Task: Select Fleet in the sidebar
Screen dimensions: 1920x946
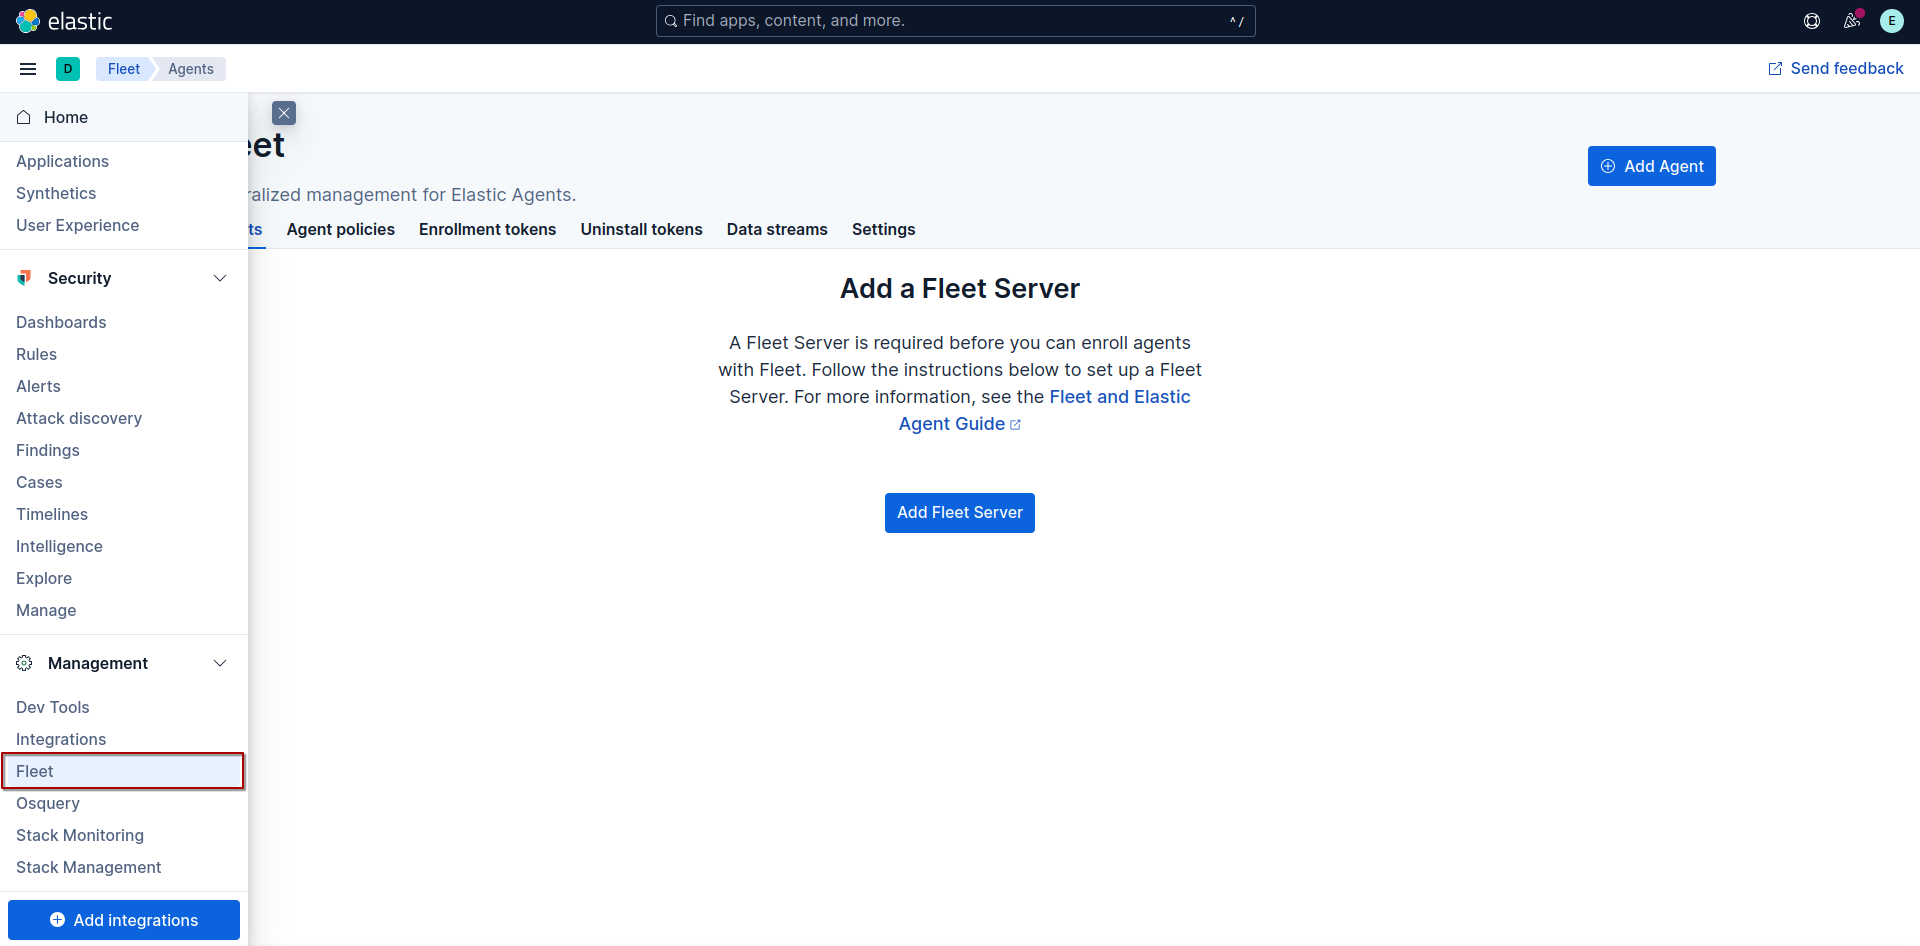Action: click(x=124, y=771)
